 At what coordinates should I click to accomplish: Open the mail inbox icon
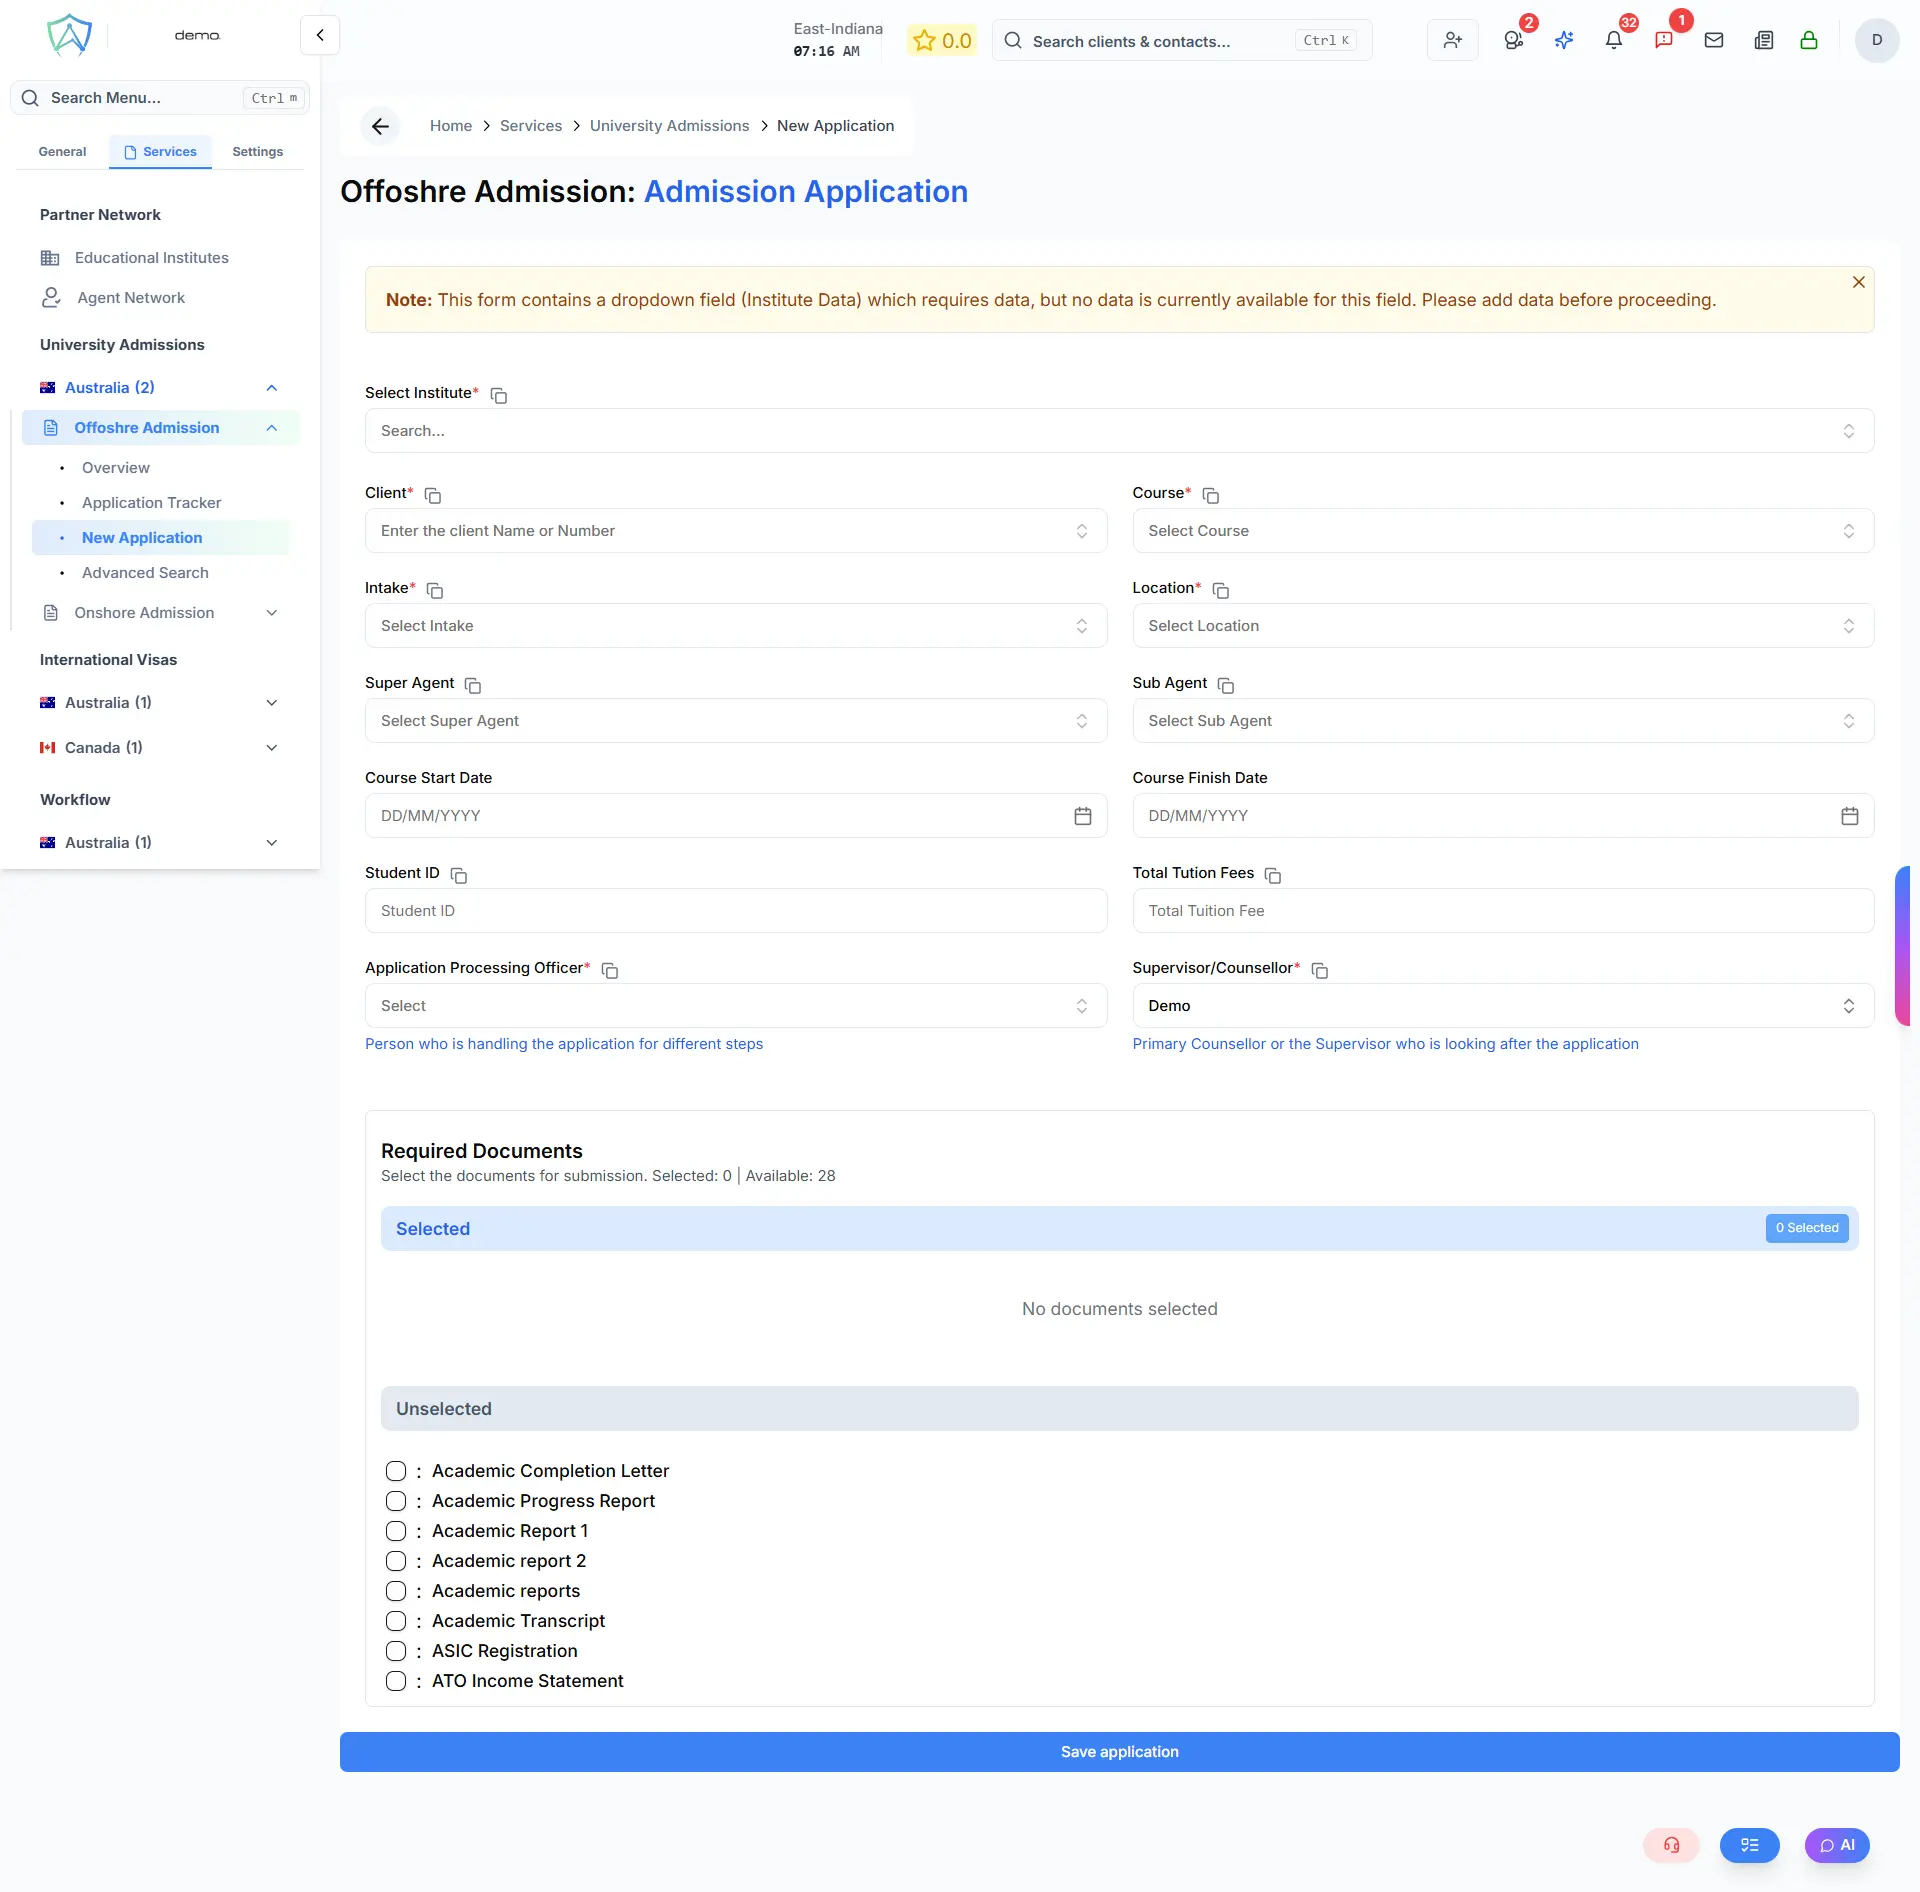tap(1714, 40)
